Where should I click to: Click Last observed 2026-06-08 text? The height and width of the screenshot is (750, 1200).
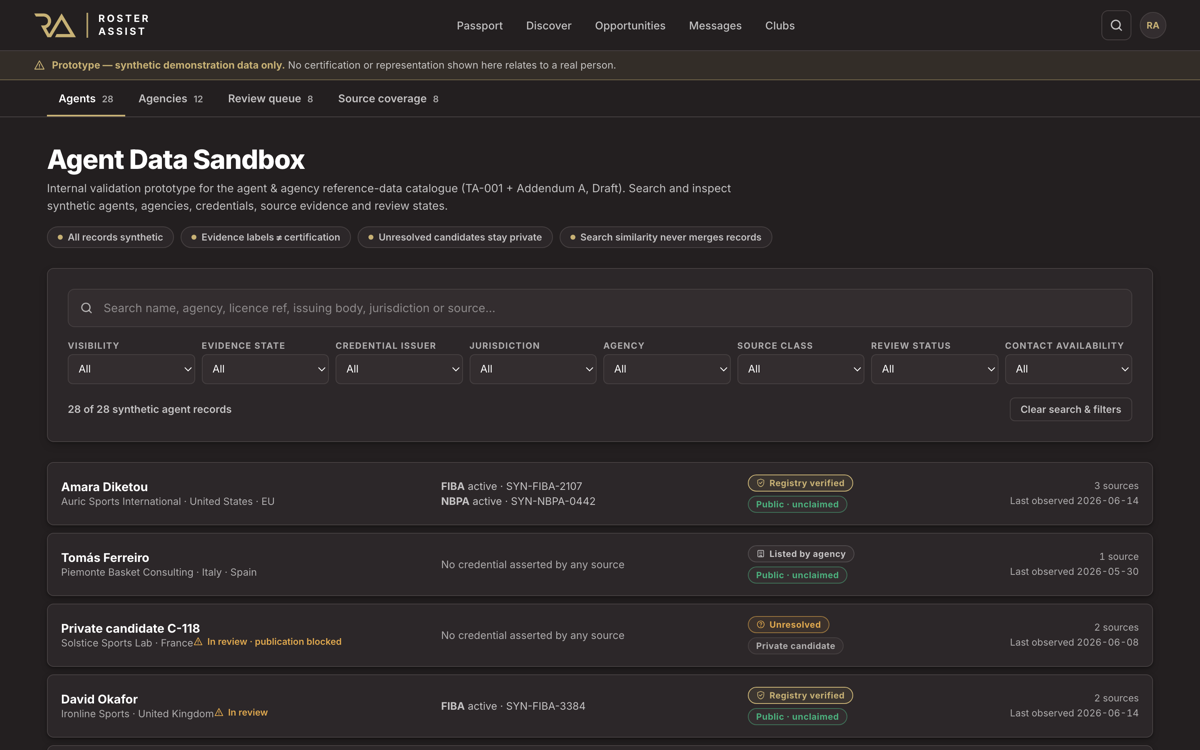tap(1074, 642)
